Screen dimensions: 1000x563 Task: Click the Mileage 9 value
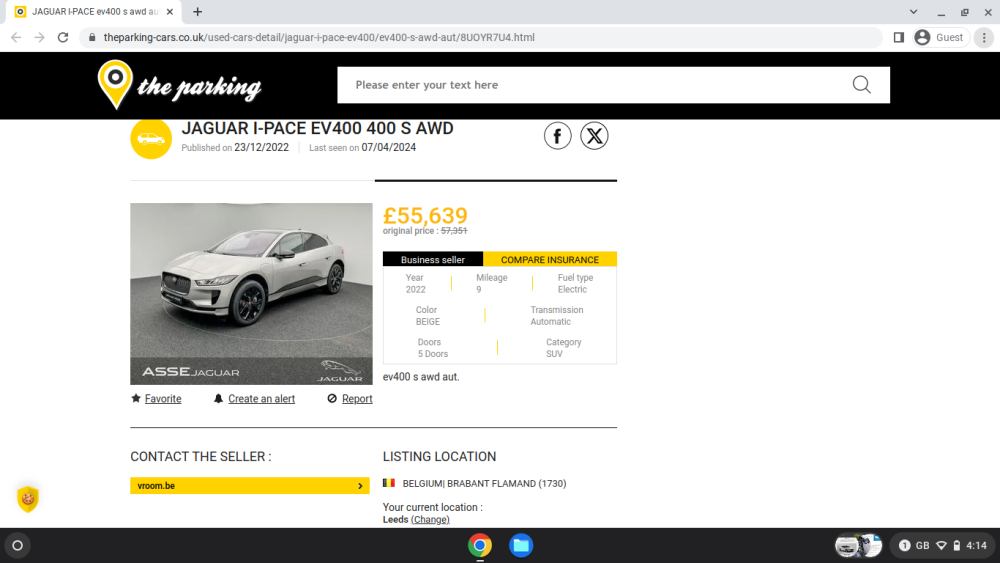click(x=479, y=289)
